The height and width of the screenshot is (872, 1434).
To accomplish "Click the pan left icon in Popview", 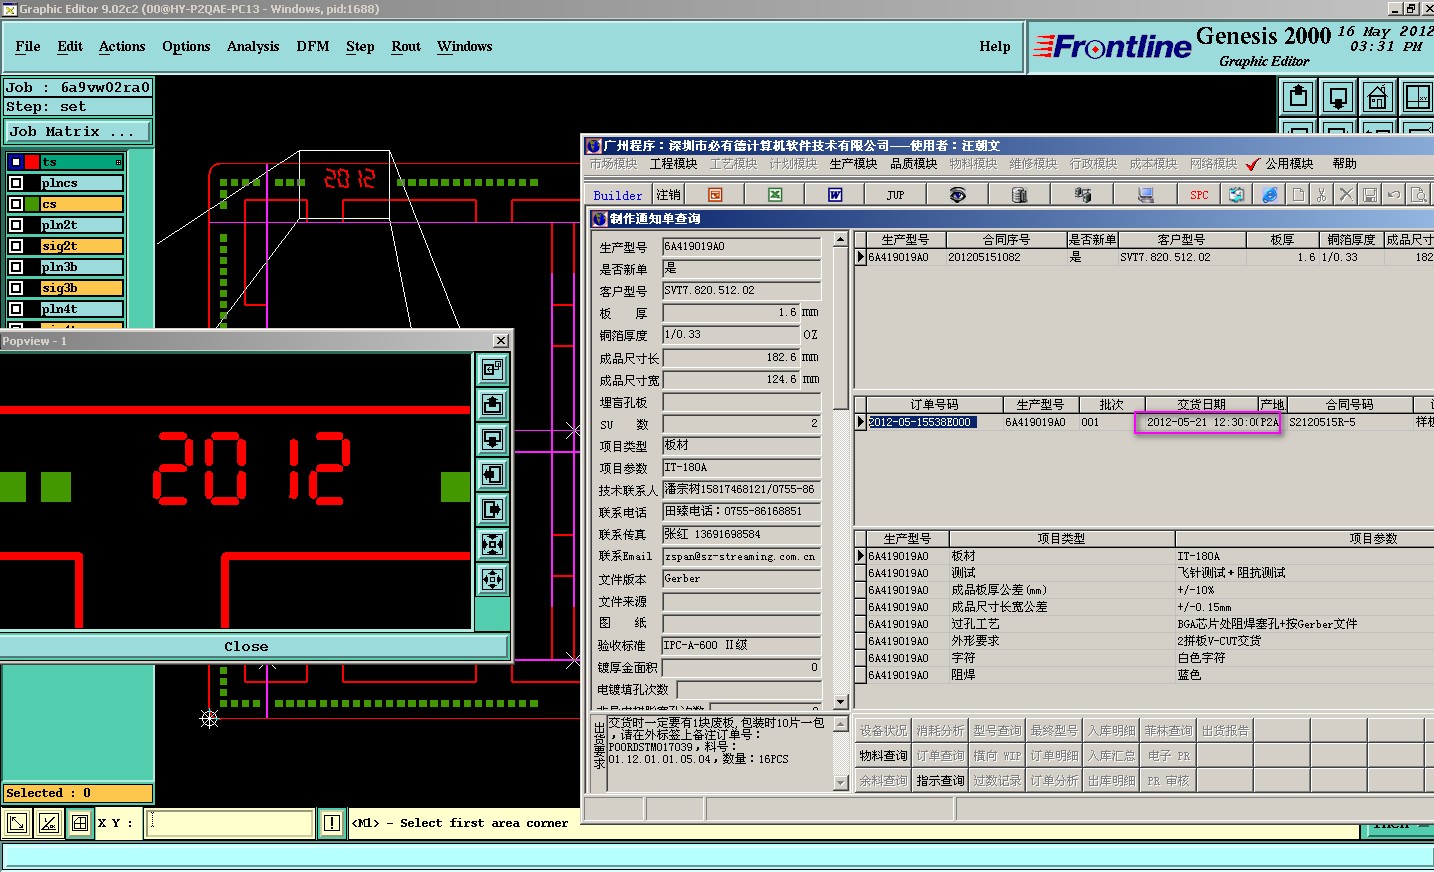I will (x=492, y=474).
